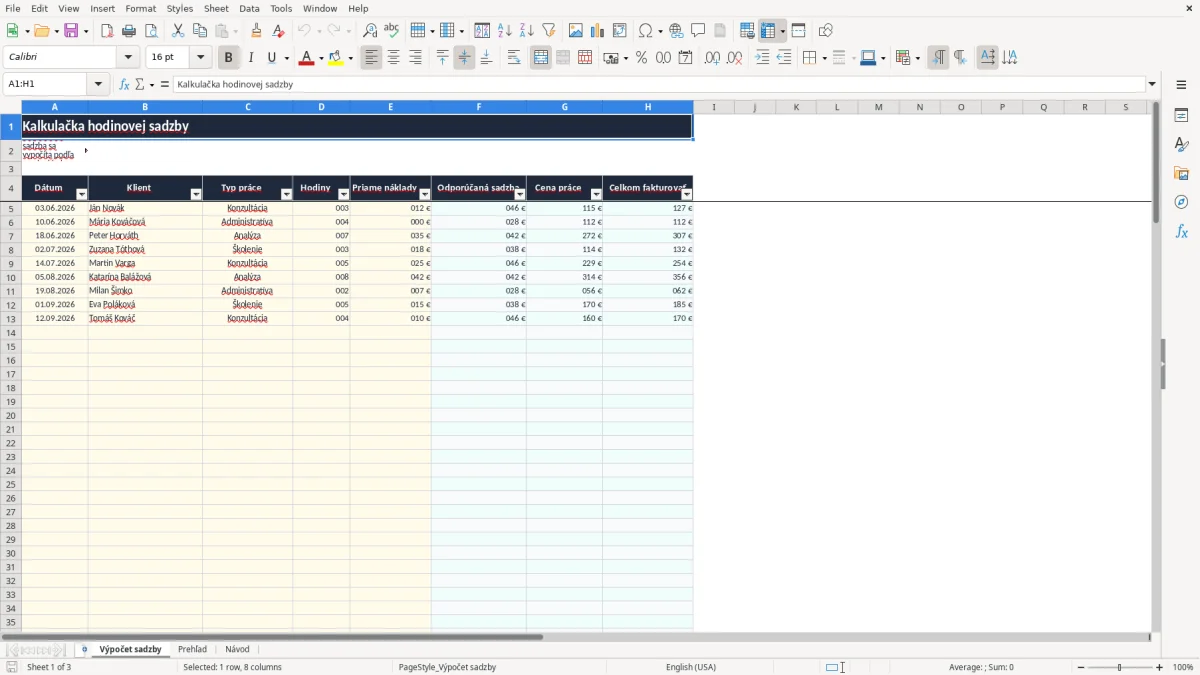Switch to the Prehľad sheet tab

(x=192, y=650)
